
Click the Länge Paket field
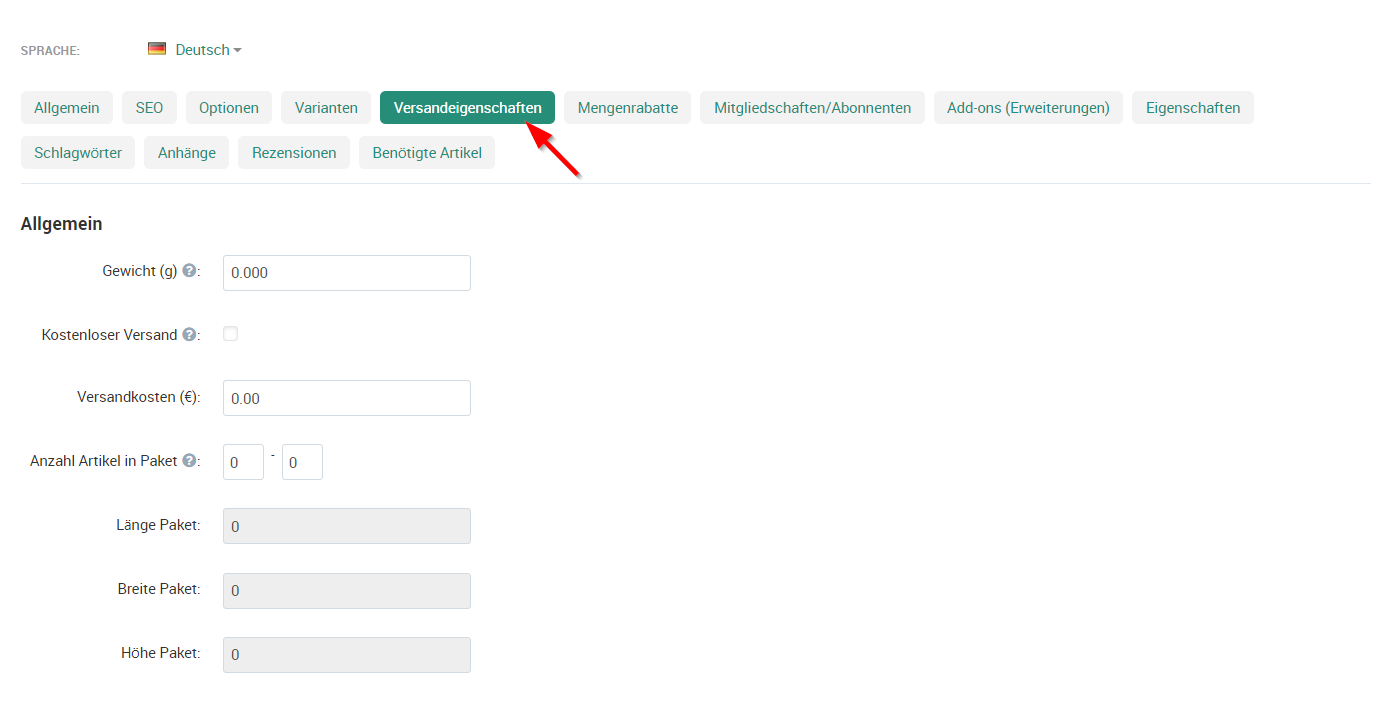click(347, 526)
